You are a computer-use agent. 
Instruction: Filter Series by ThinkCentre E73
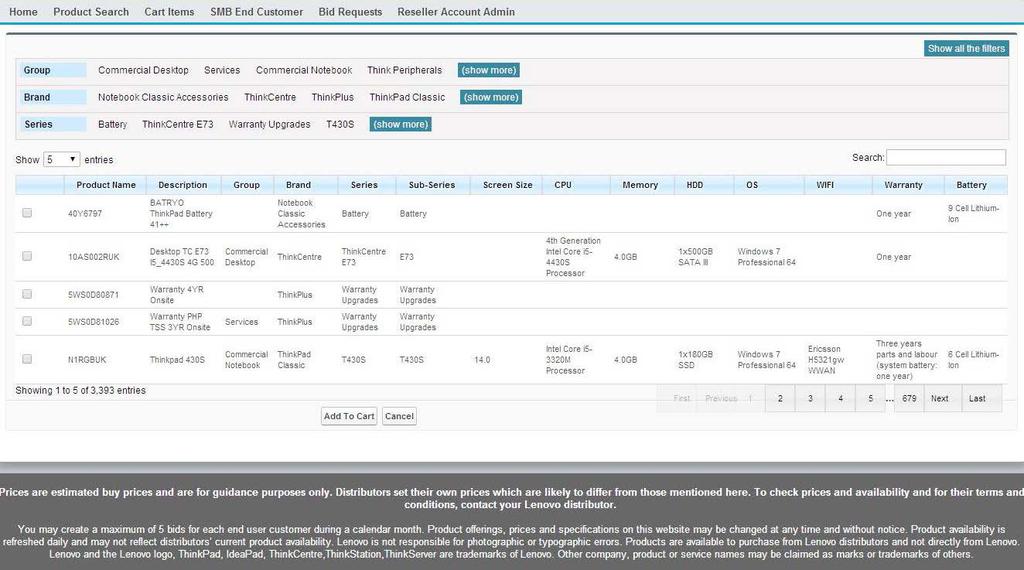pyautogui.click(x=178, y=124)
